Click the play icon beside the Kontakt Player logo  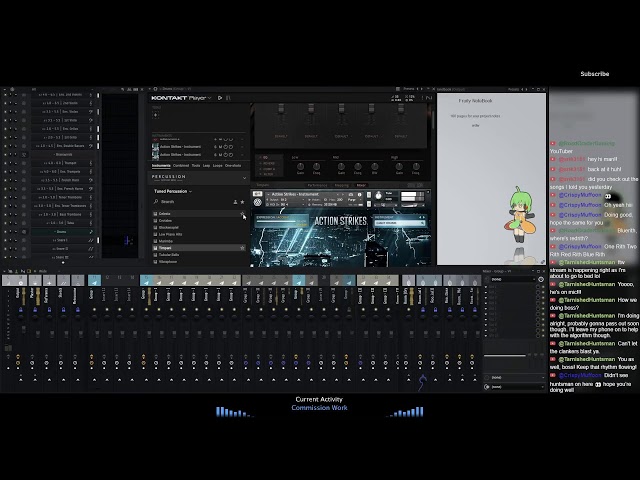point(220,98)
